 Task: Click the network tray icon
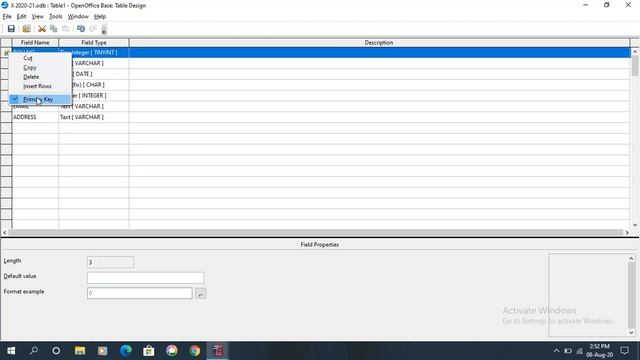point(580,351)
